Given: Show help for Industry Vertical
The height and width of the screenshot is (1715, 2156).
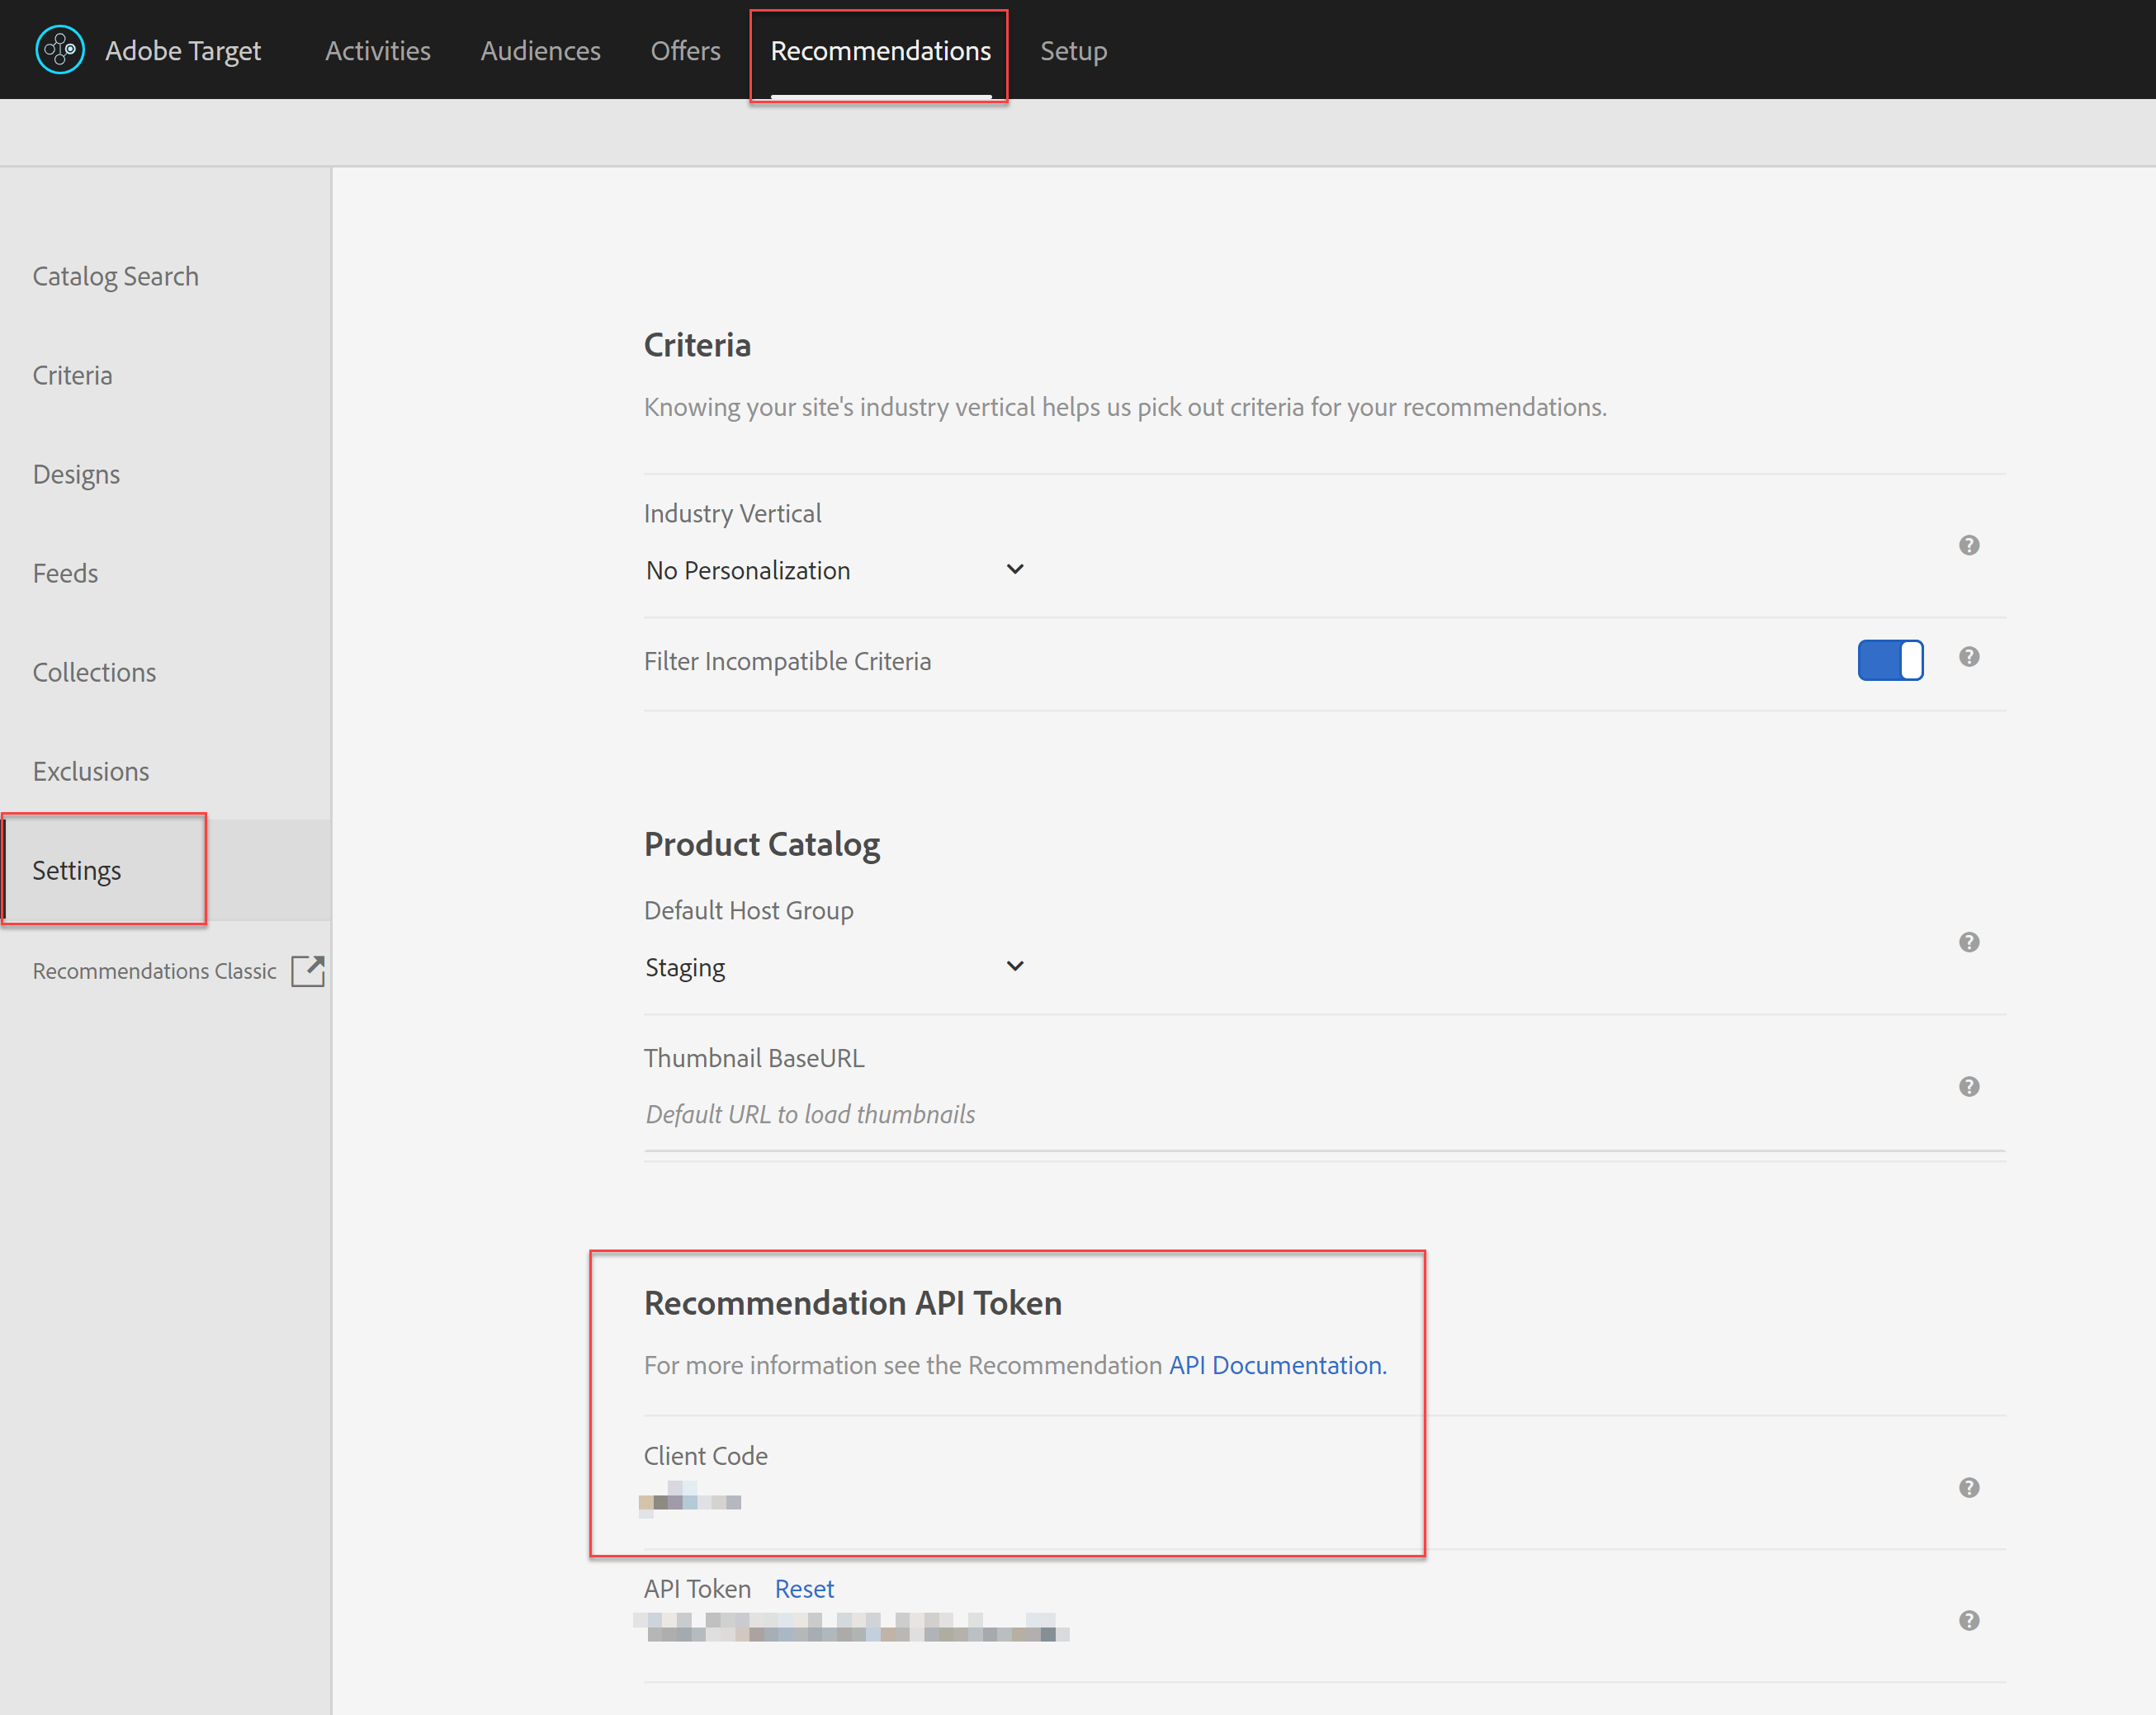Looking at the screenshot, I should 1968,545.
